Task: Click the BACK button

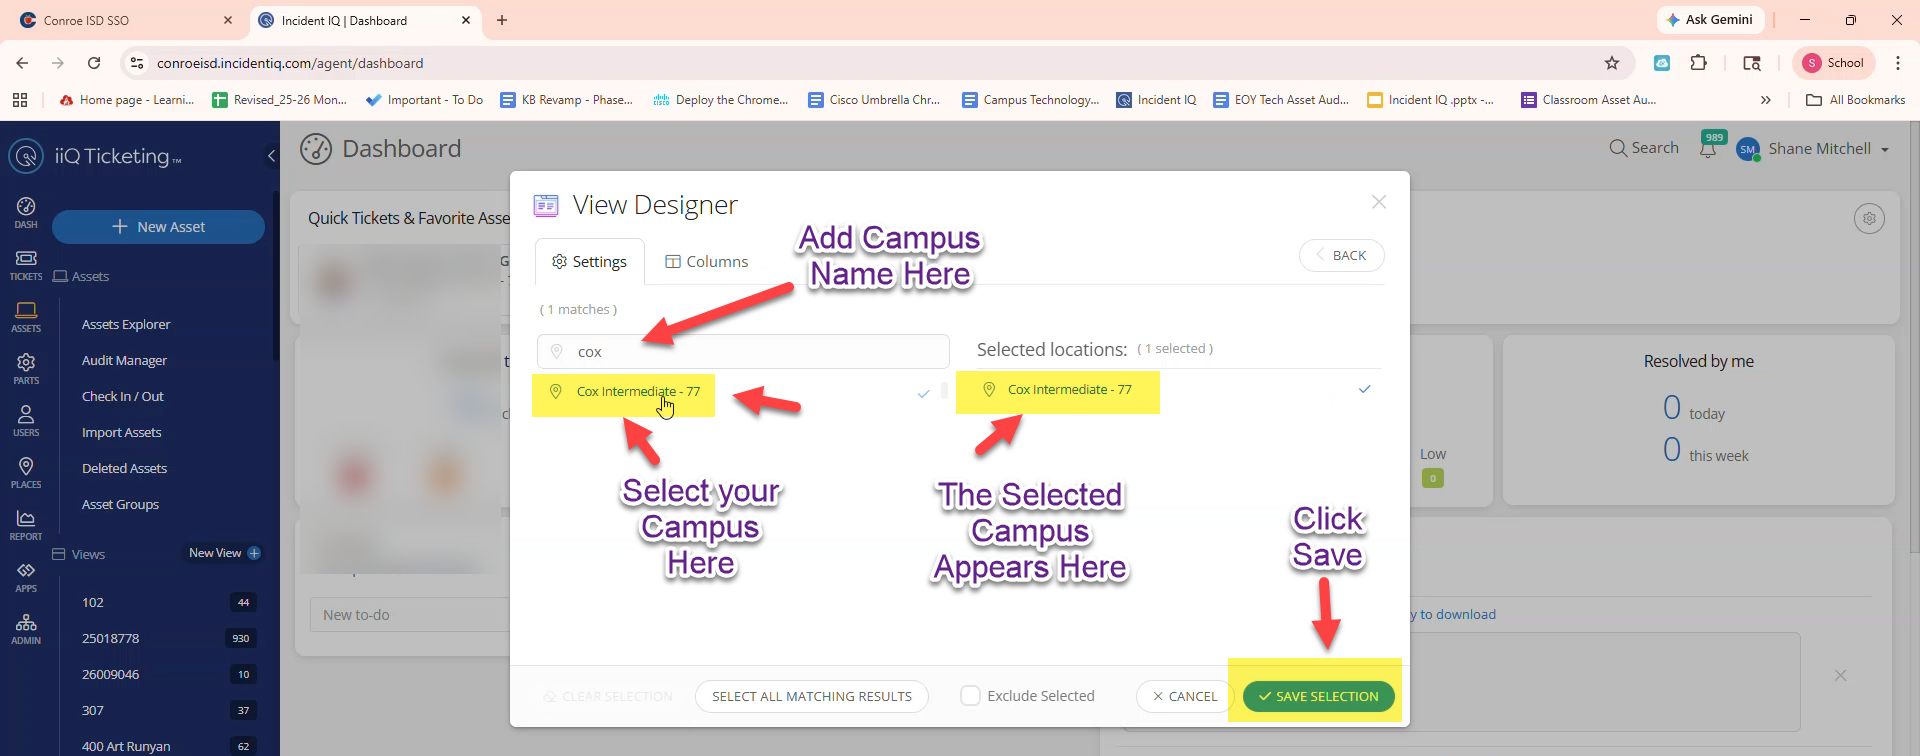Action: pos(1341,255)
